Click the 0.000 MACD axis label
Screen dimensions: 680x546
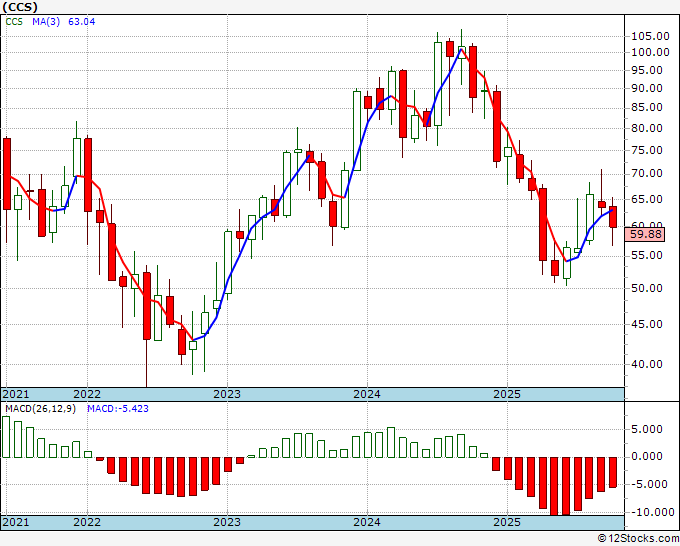[x=647, y=457]
